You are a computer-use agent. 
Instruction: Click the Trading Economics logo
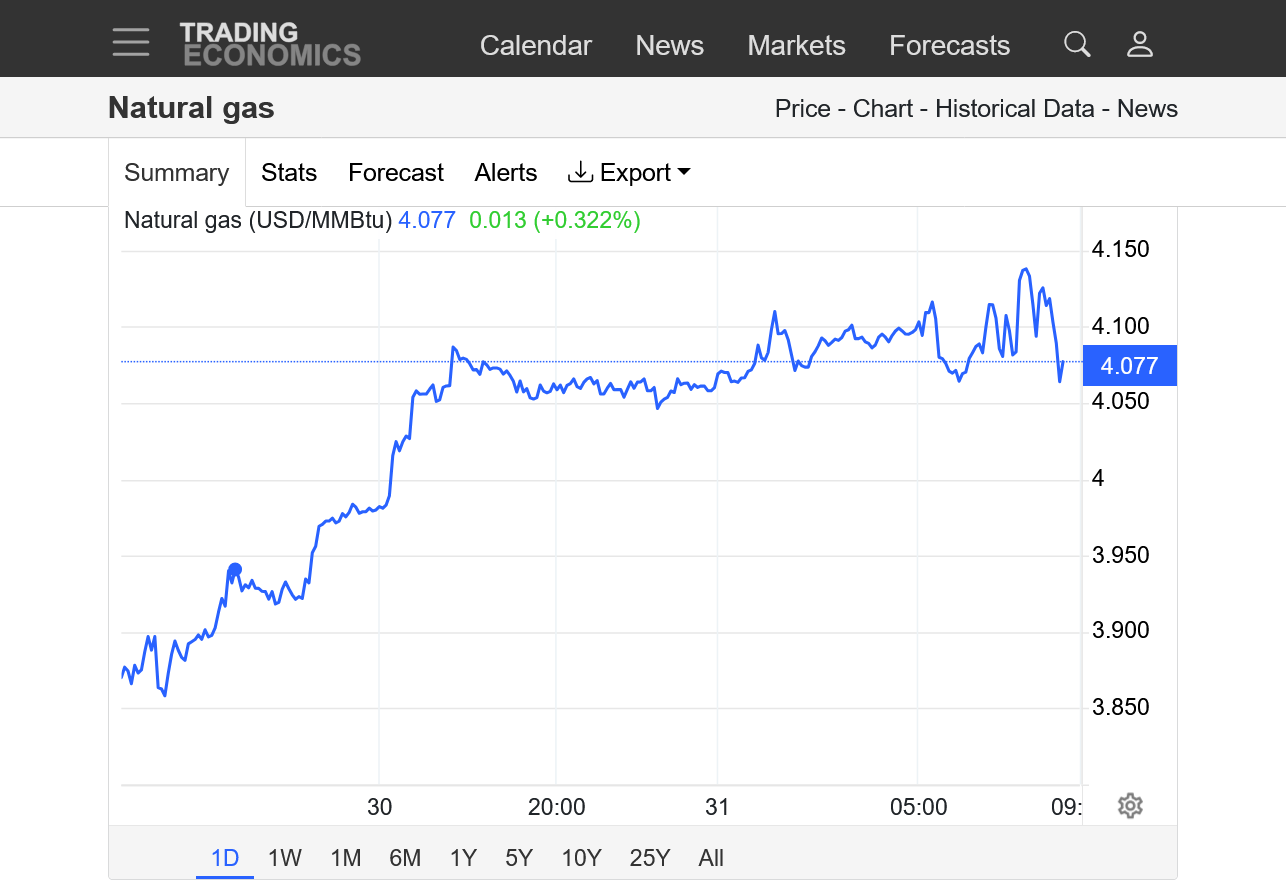pyautogui.click(x=269, y=44)
